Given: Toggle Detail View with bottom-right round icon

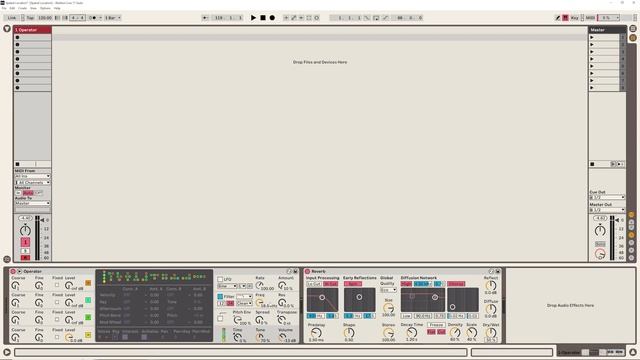Looking at the screenshot, I should click(633, 352).
